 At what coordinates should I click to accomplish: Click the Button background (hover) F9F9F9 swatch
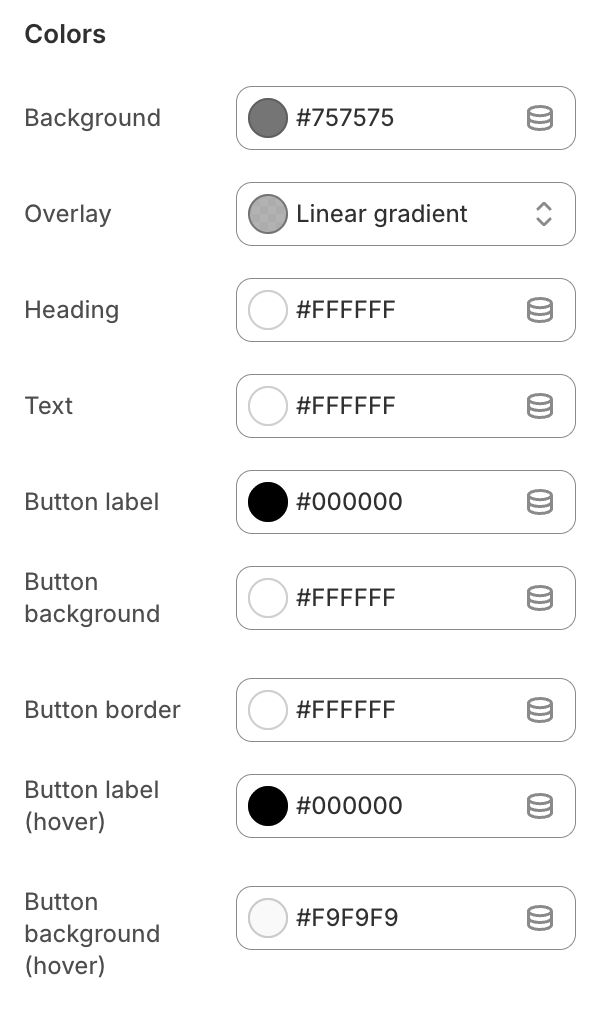[268, 918]
